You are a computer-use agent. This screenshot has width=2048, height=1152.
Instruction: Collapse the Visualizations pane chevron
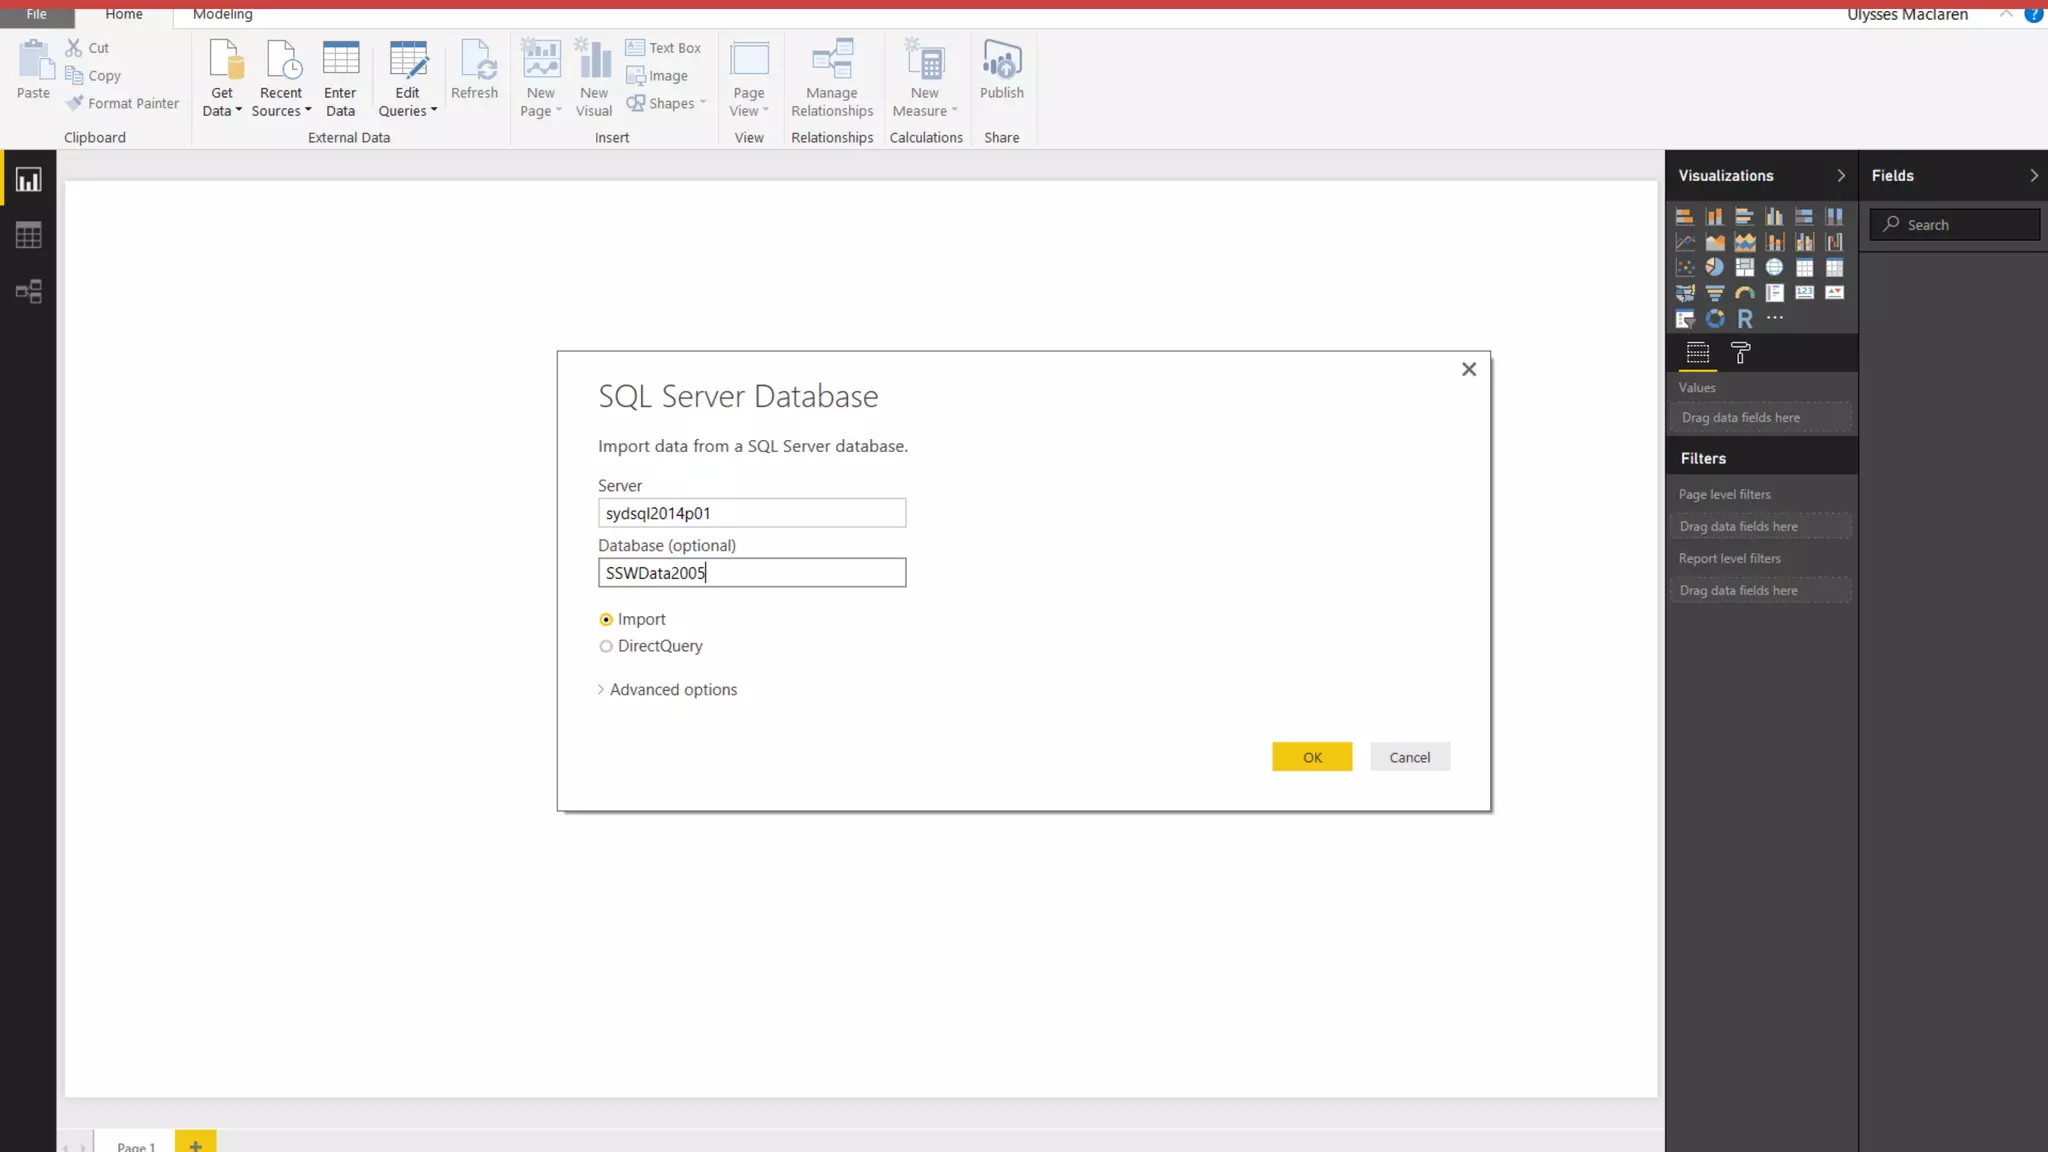pyautogui.click(x=1841, y=176)
